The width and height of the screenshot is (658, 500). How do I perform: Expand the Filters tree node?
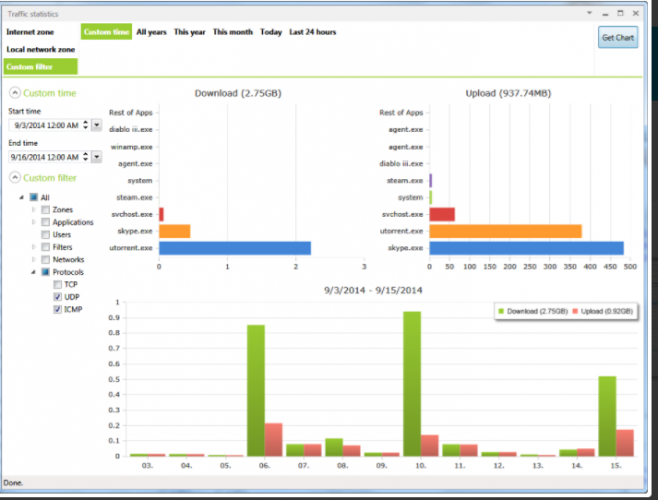[34, 247]
